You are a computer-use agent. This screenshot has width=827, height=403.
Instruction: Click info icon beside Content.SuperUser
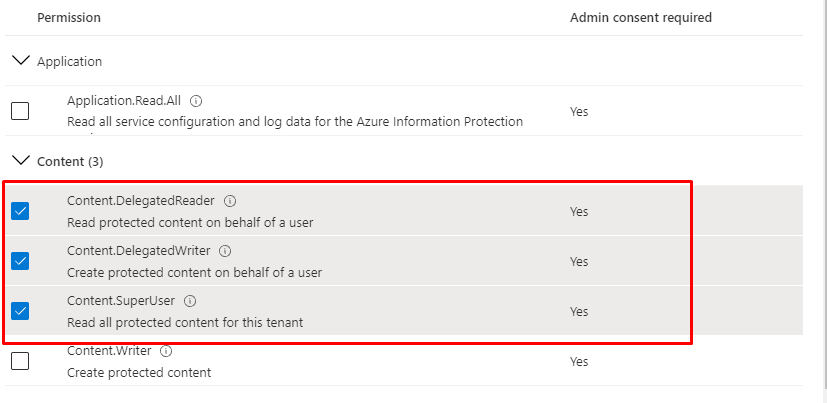[x=190, y=301]
